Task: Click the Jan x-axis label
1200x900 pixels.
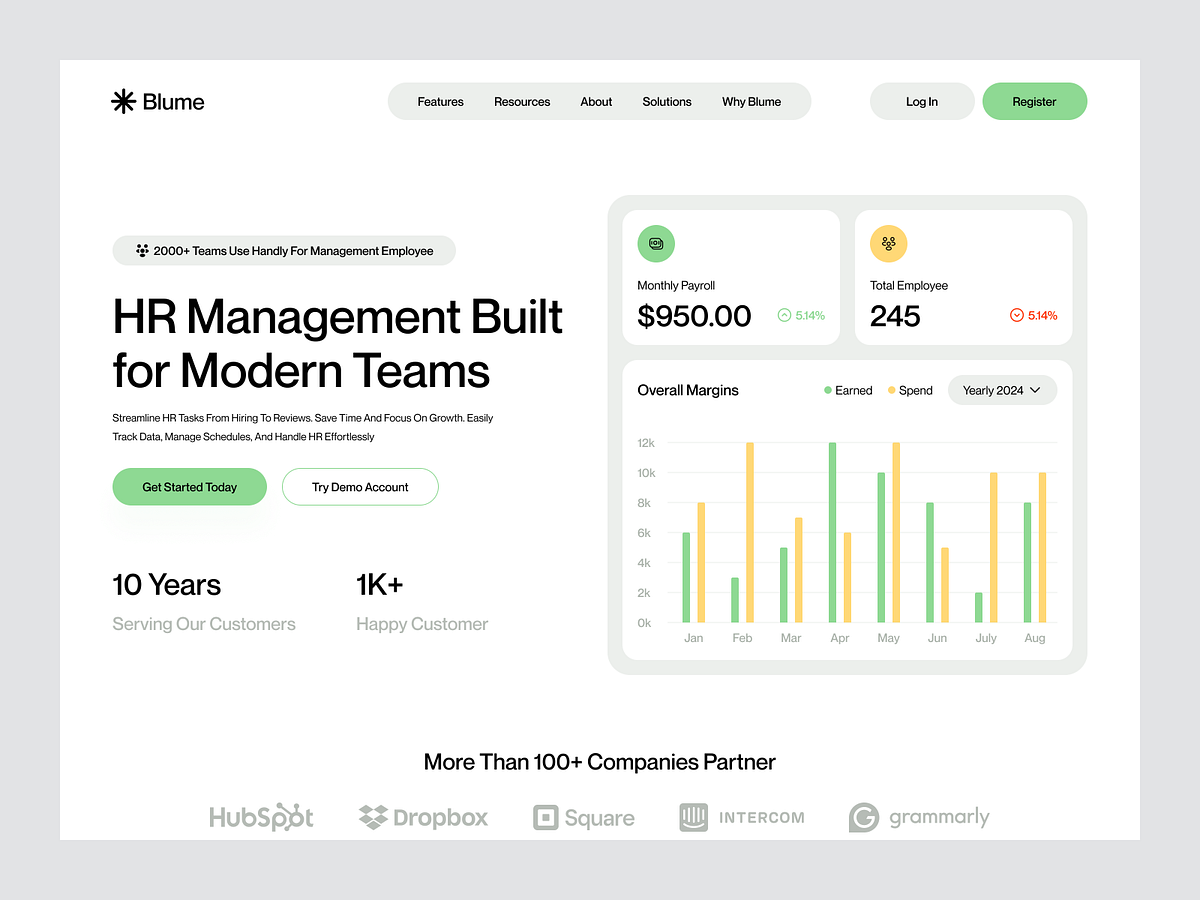Action: point(693,638)
